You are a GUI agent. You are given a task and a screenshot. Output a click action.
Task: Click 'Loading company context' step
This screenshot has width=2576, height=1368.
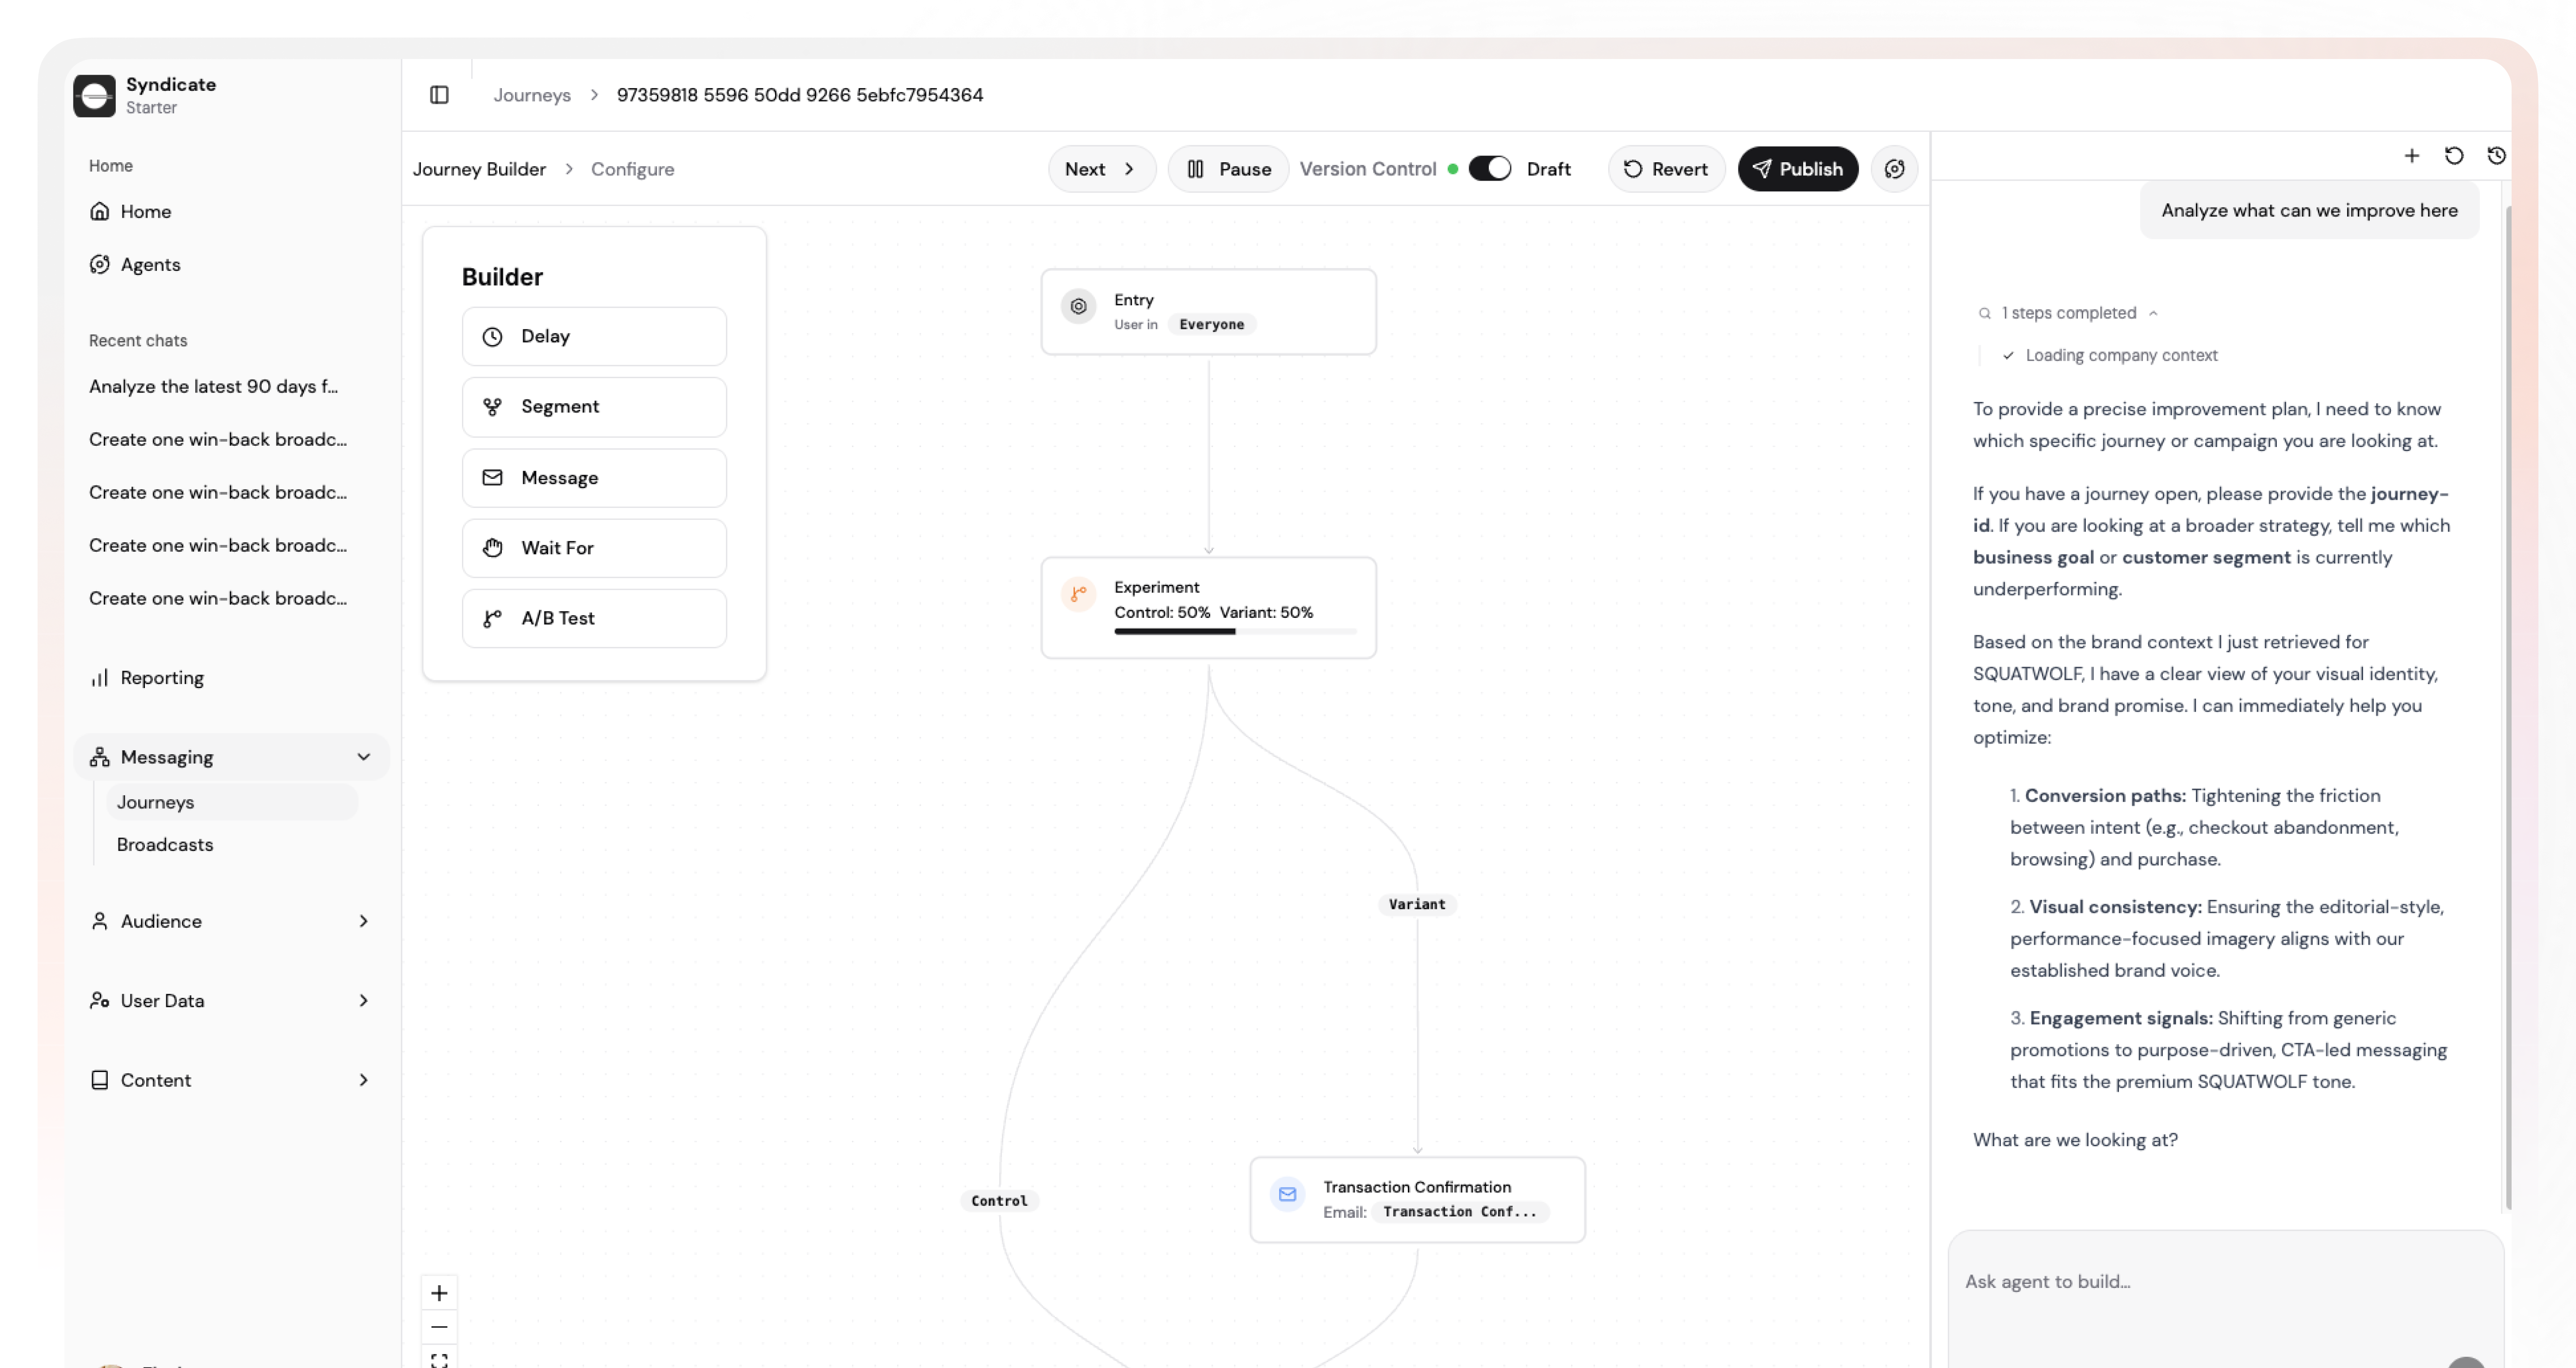2121,355
